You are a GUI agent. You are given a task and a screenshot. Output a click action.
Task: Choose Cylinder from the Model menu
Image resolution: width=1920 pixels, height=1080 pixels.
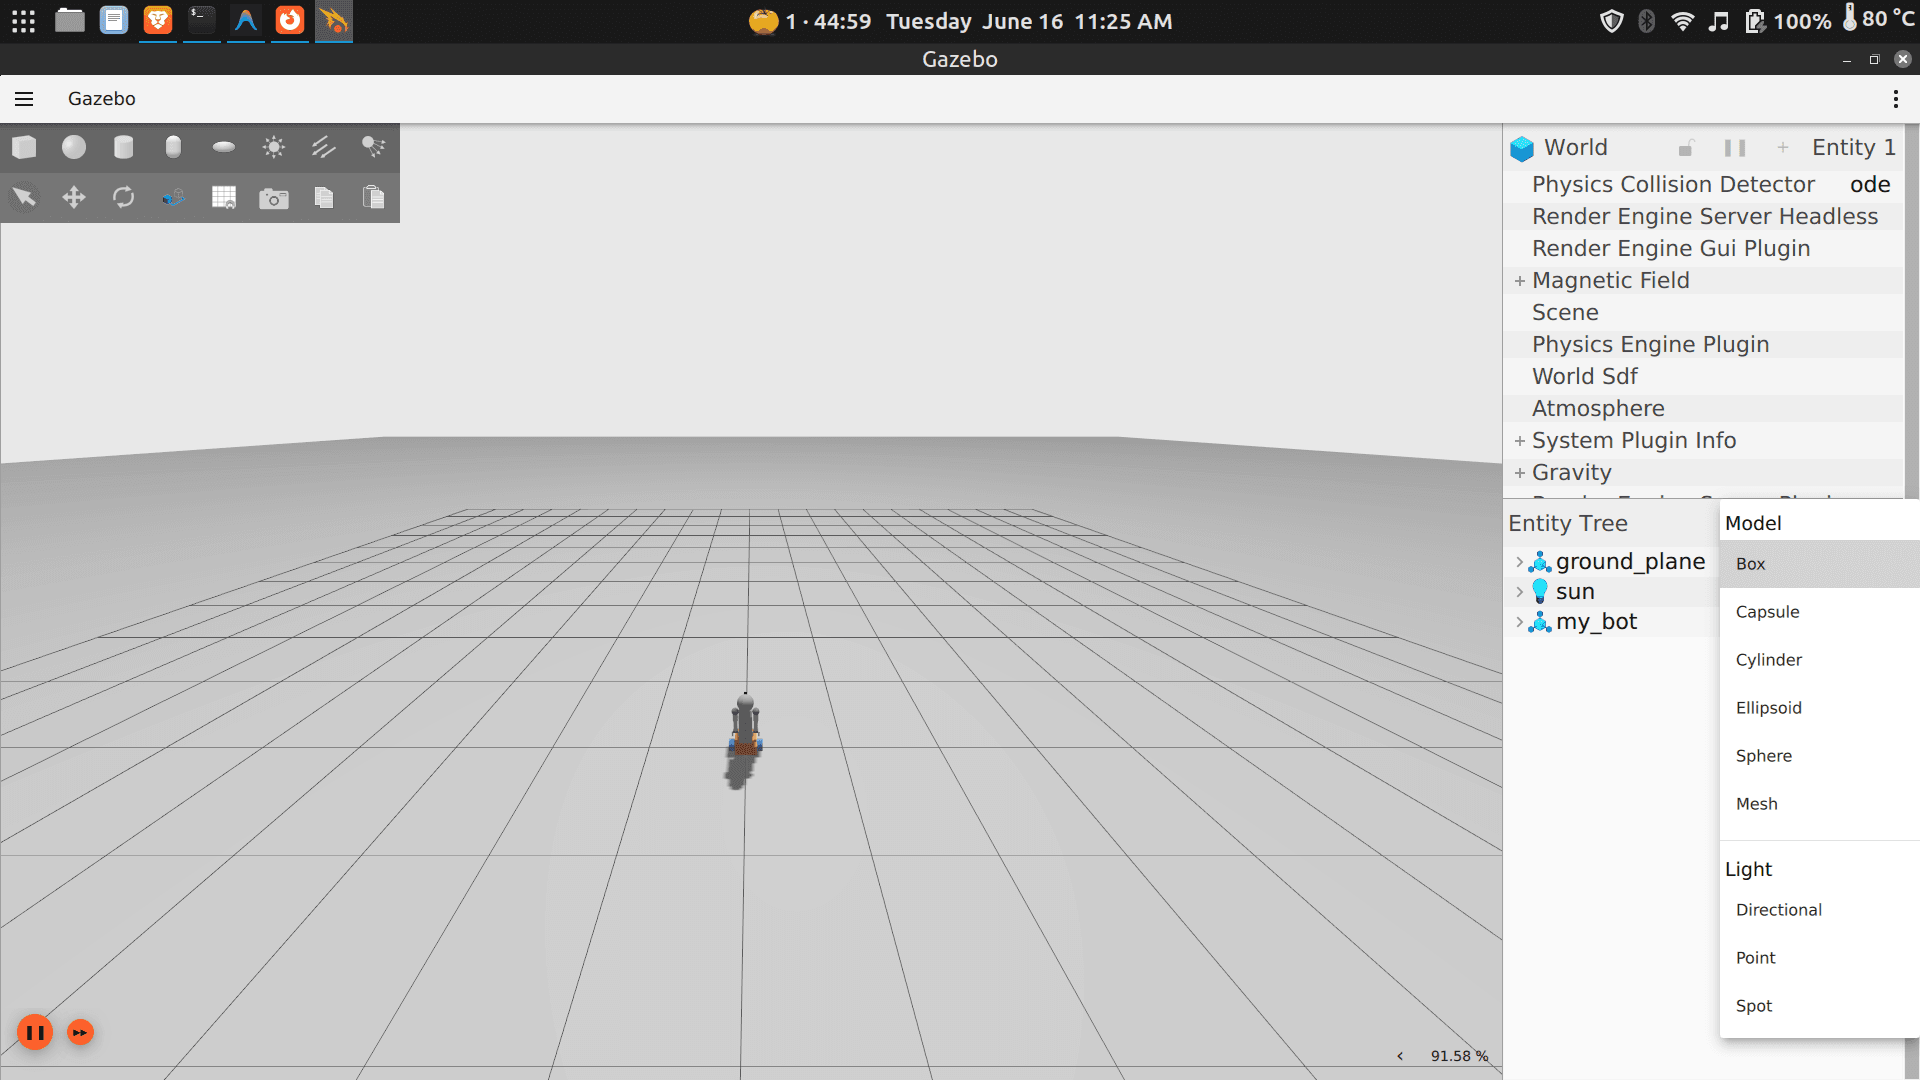[1820, 660]
